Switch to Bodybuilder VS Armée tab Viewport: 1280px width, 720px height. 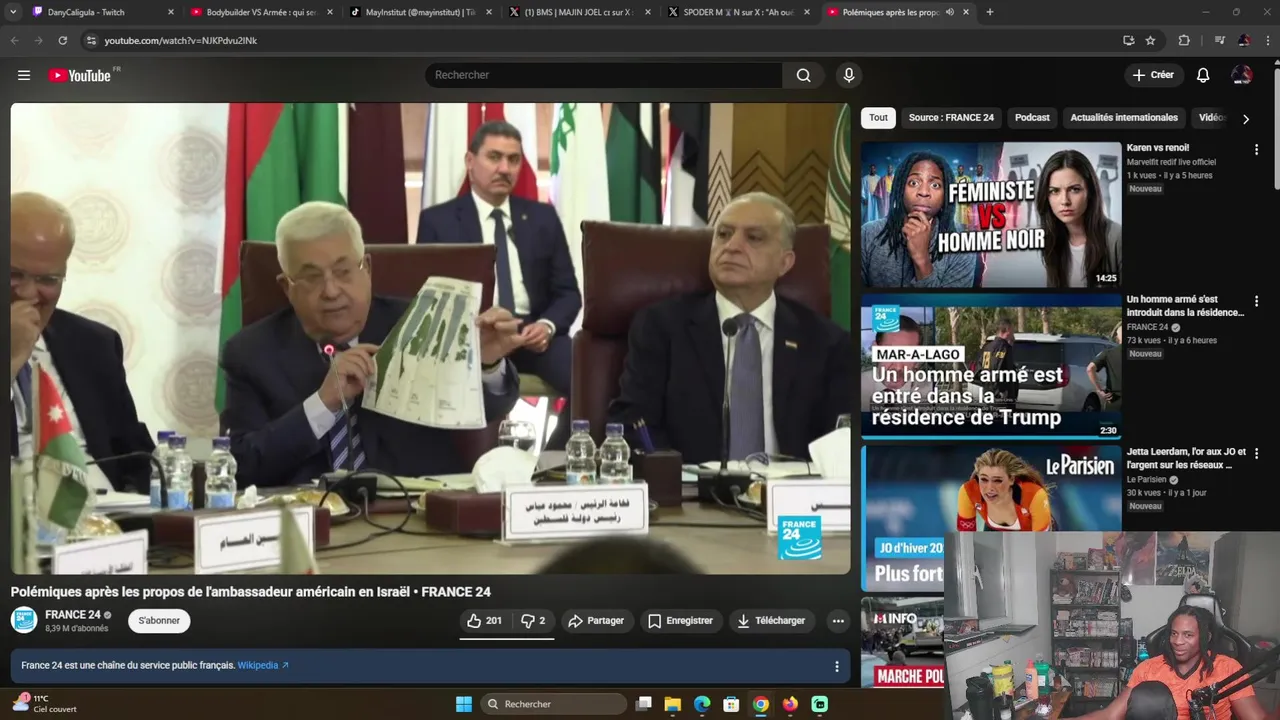(x=260, y=12)
